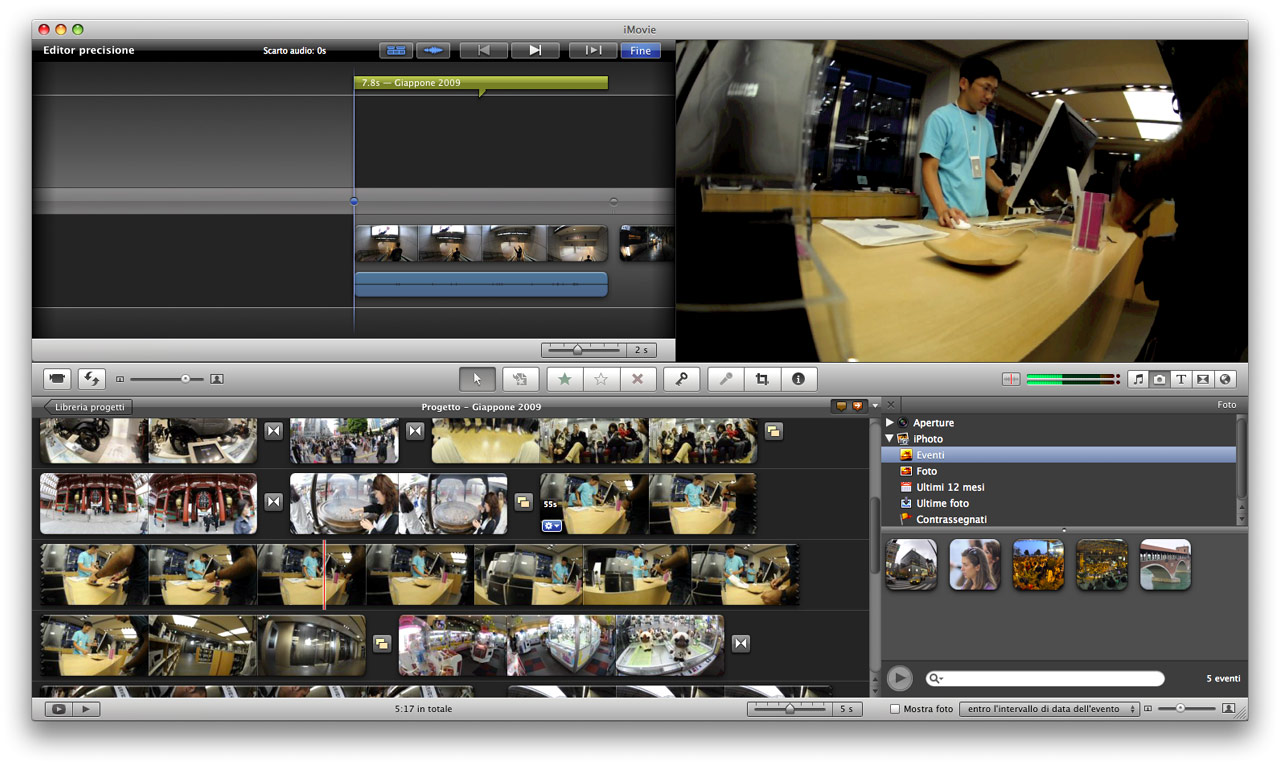Click the camera import button
This screenshot has width=1280, height=765.
58,379
